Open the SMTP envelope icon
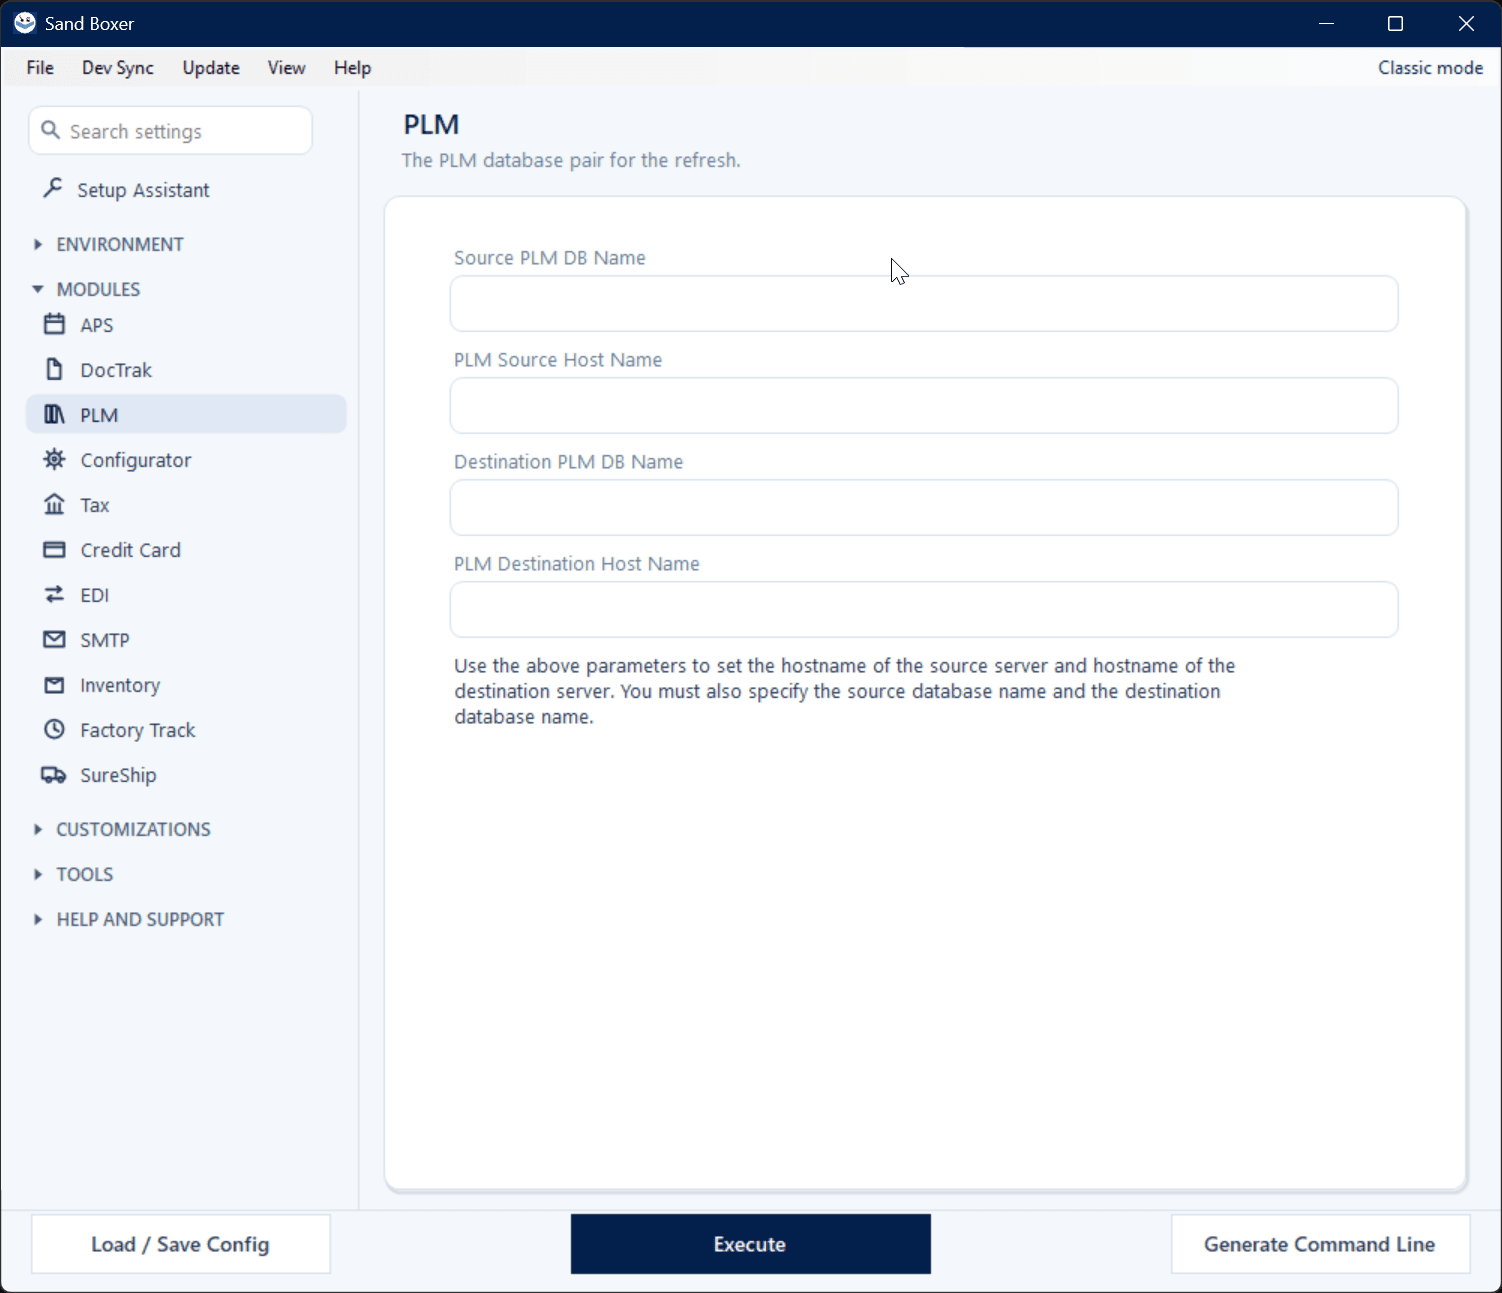The width and height of the screenshot is (1502, 1293). [x=54, y=640]
